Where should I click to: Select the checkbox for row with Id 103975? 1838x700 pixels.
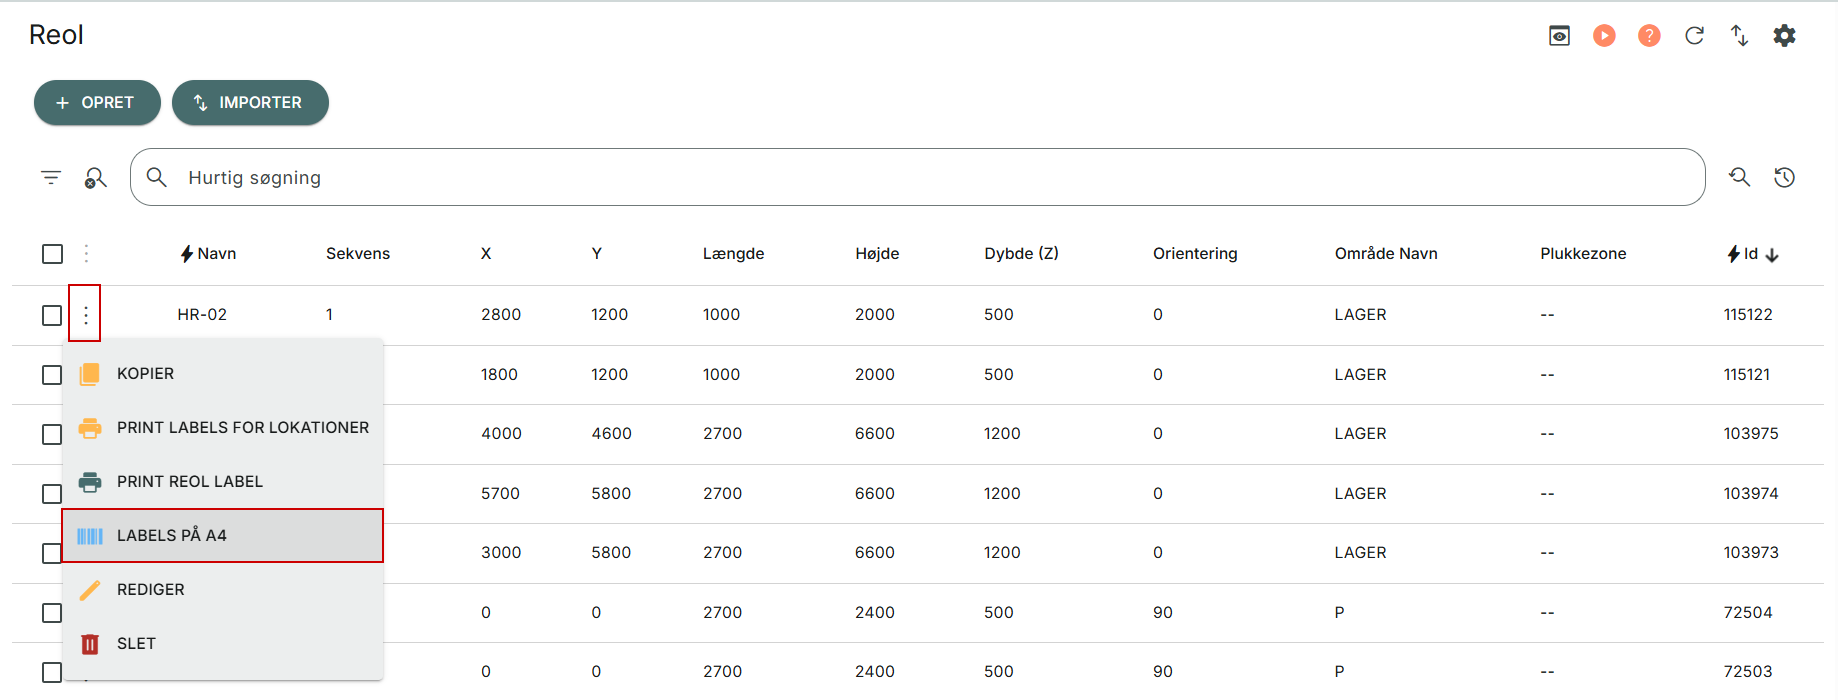[52, 434]
